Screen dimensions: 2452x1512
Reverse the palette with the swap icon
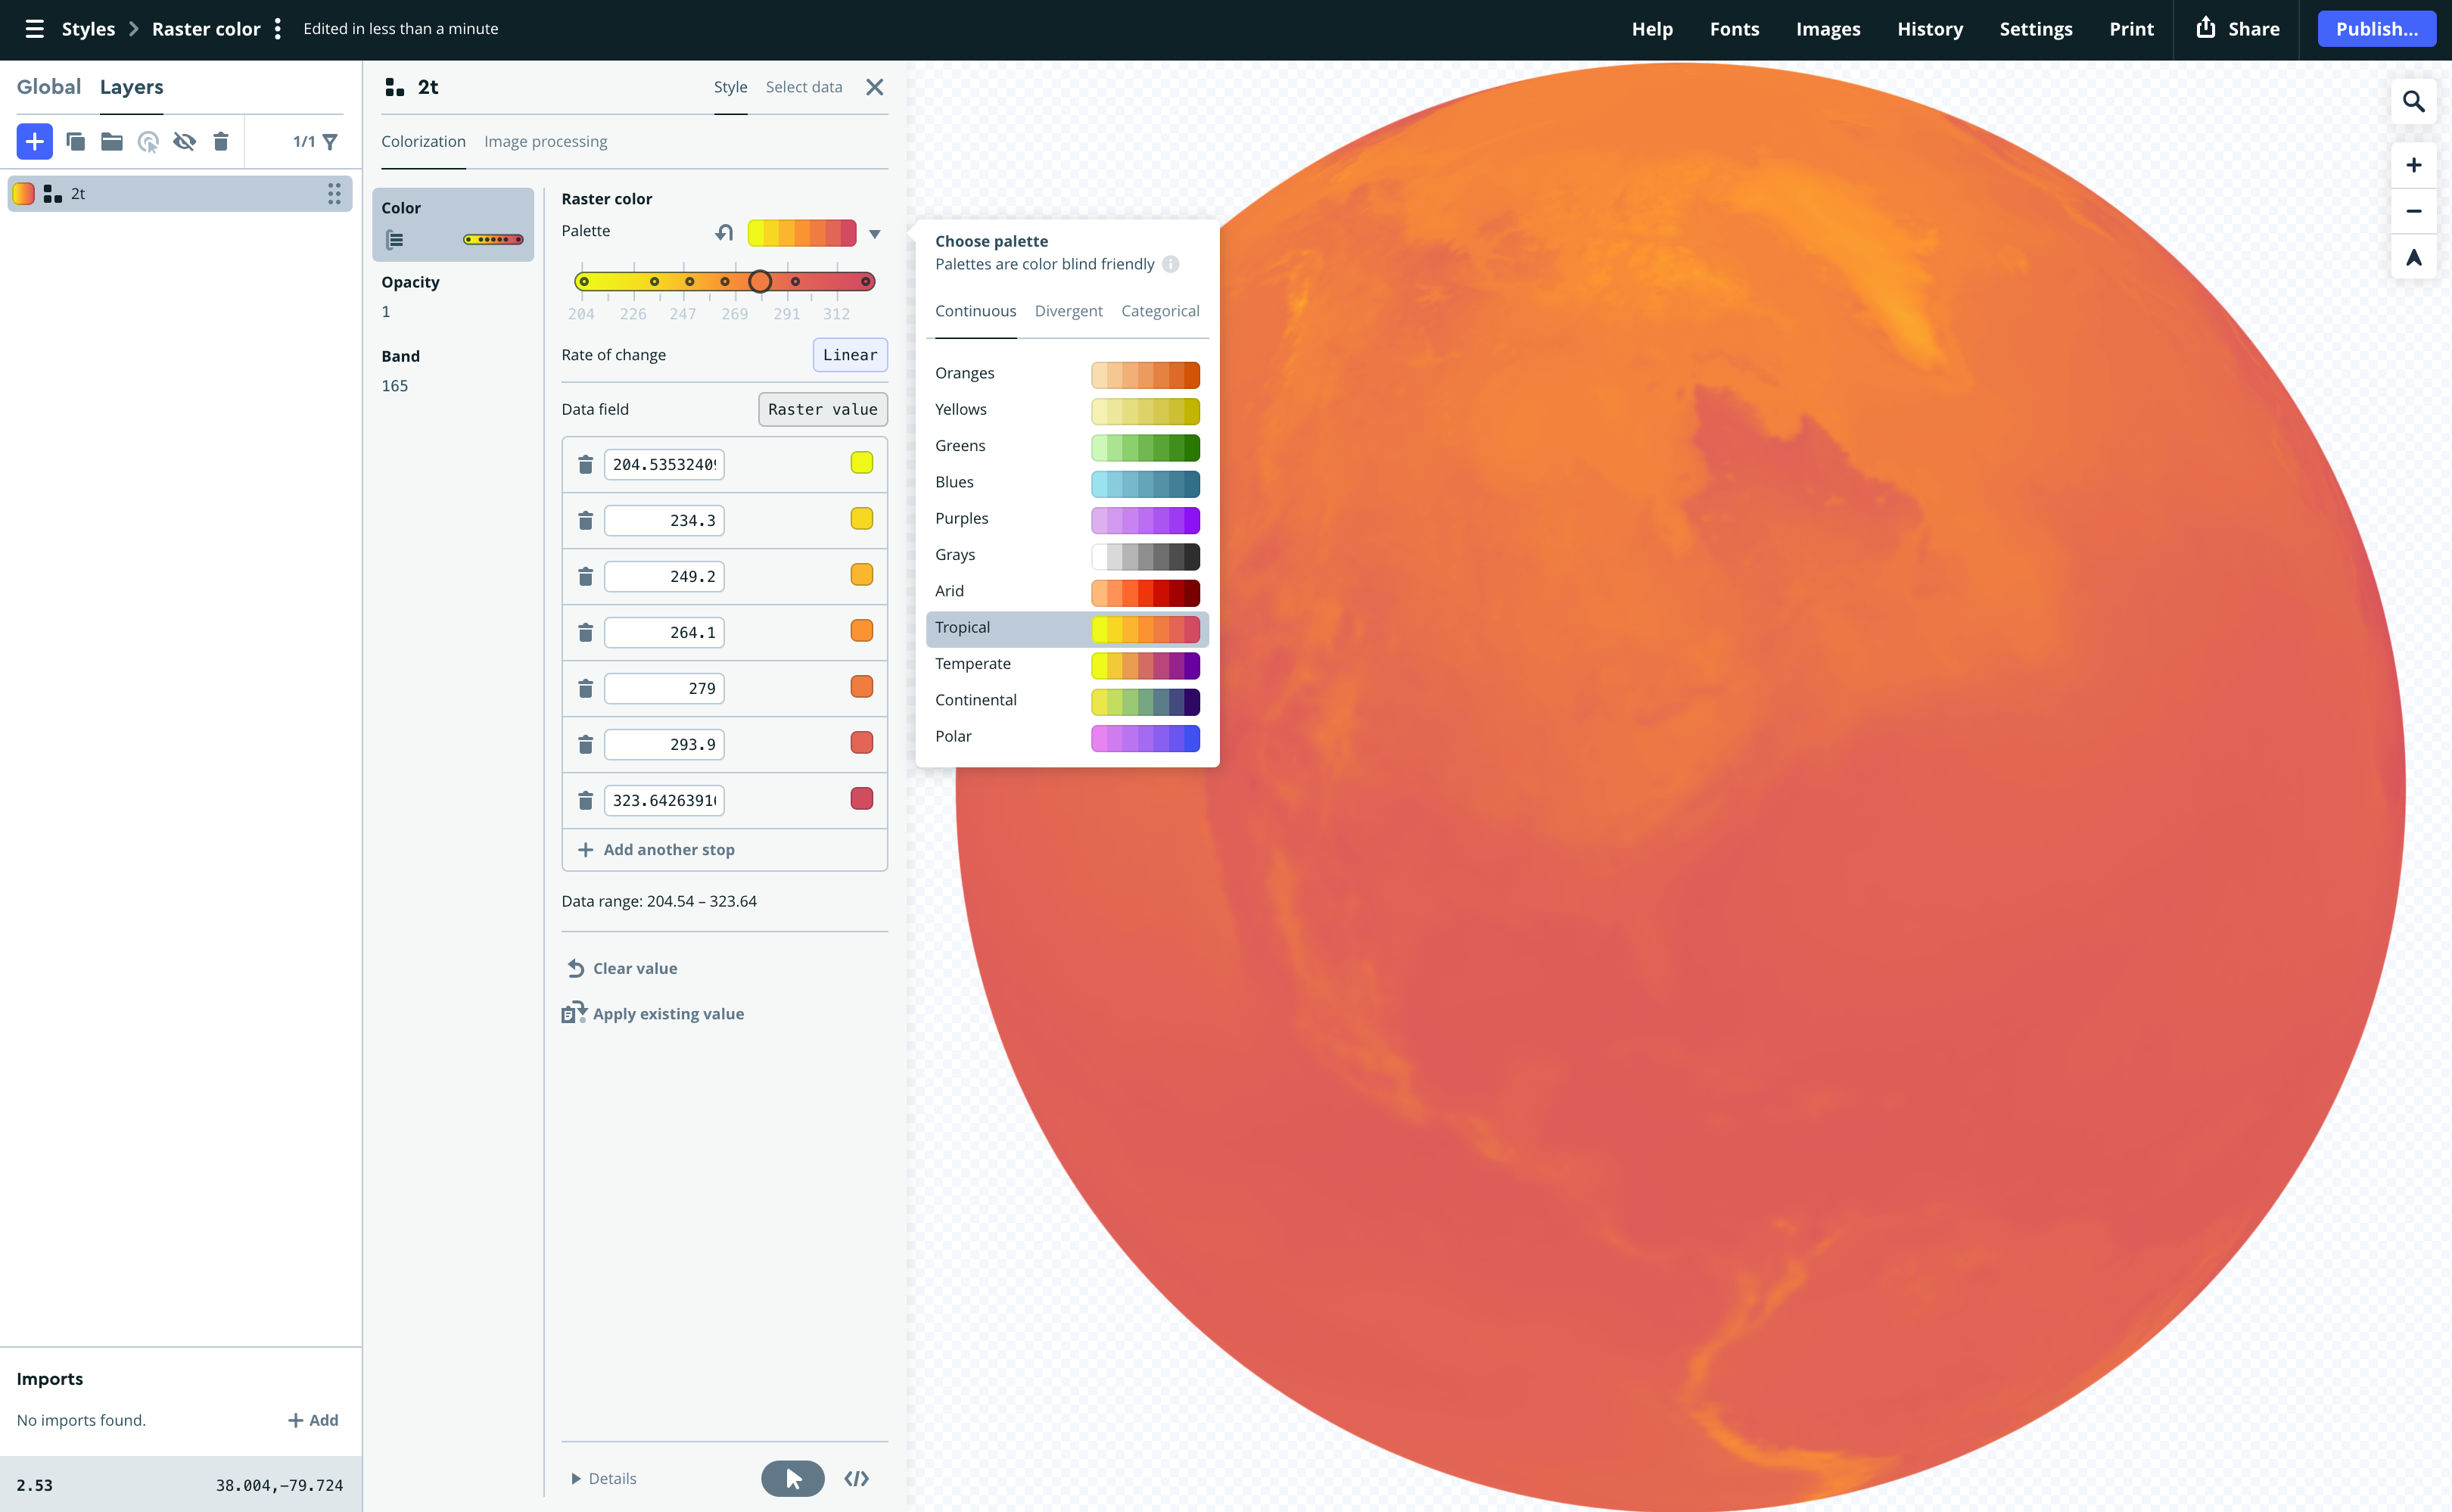click(724, 232)
